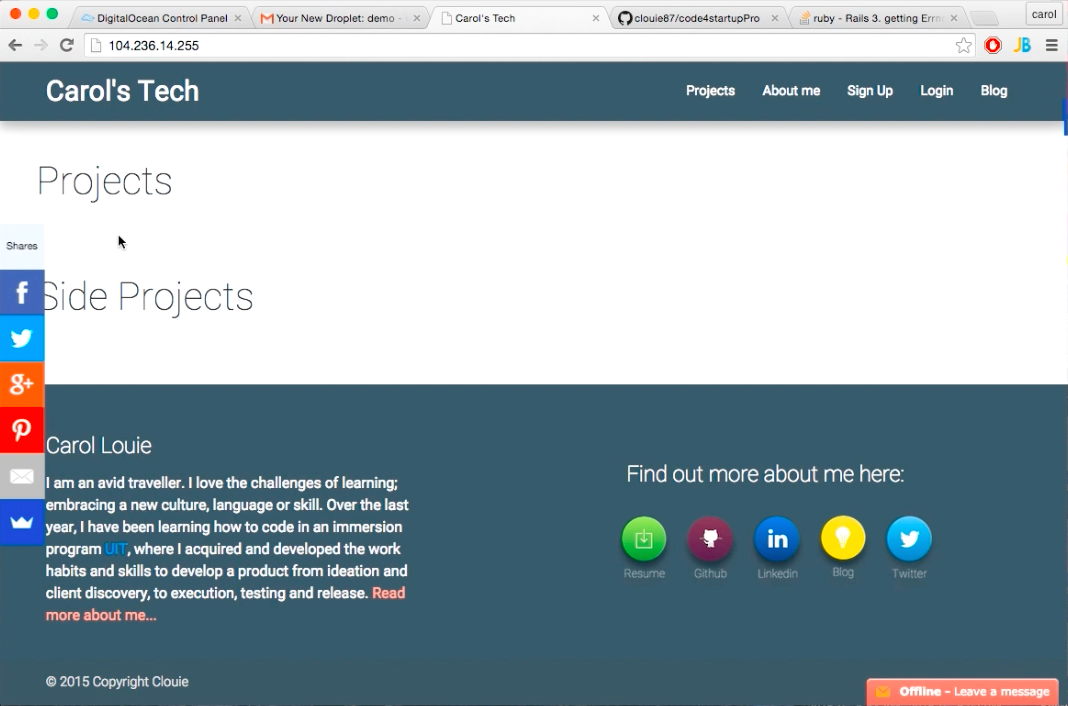Go back with browser back arrow

point(15,46)
